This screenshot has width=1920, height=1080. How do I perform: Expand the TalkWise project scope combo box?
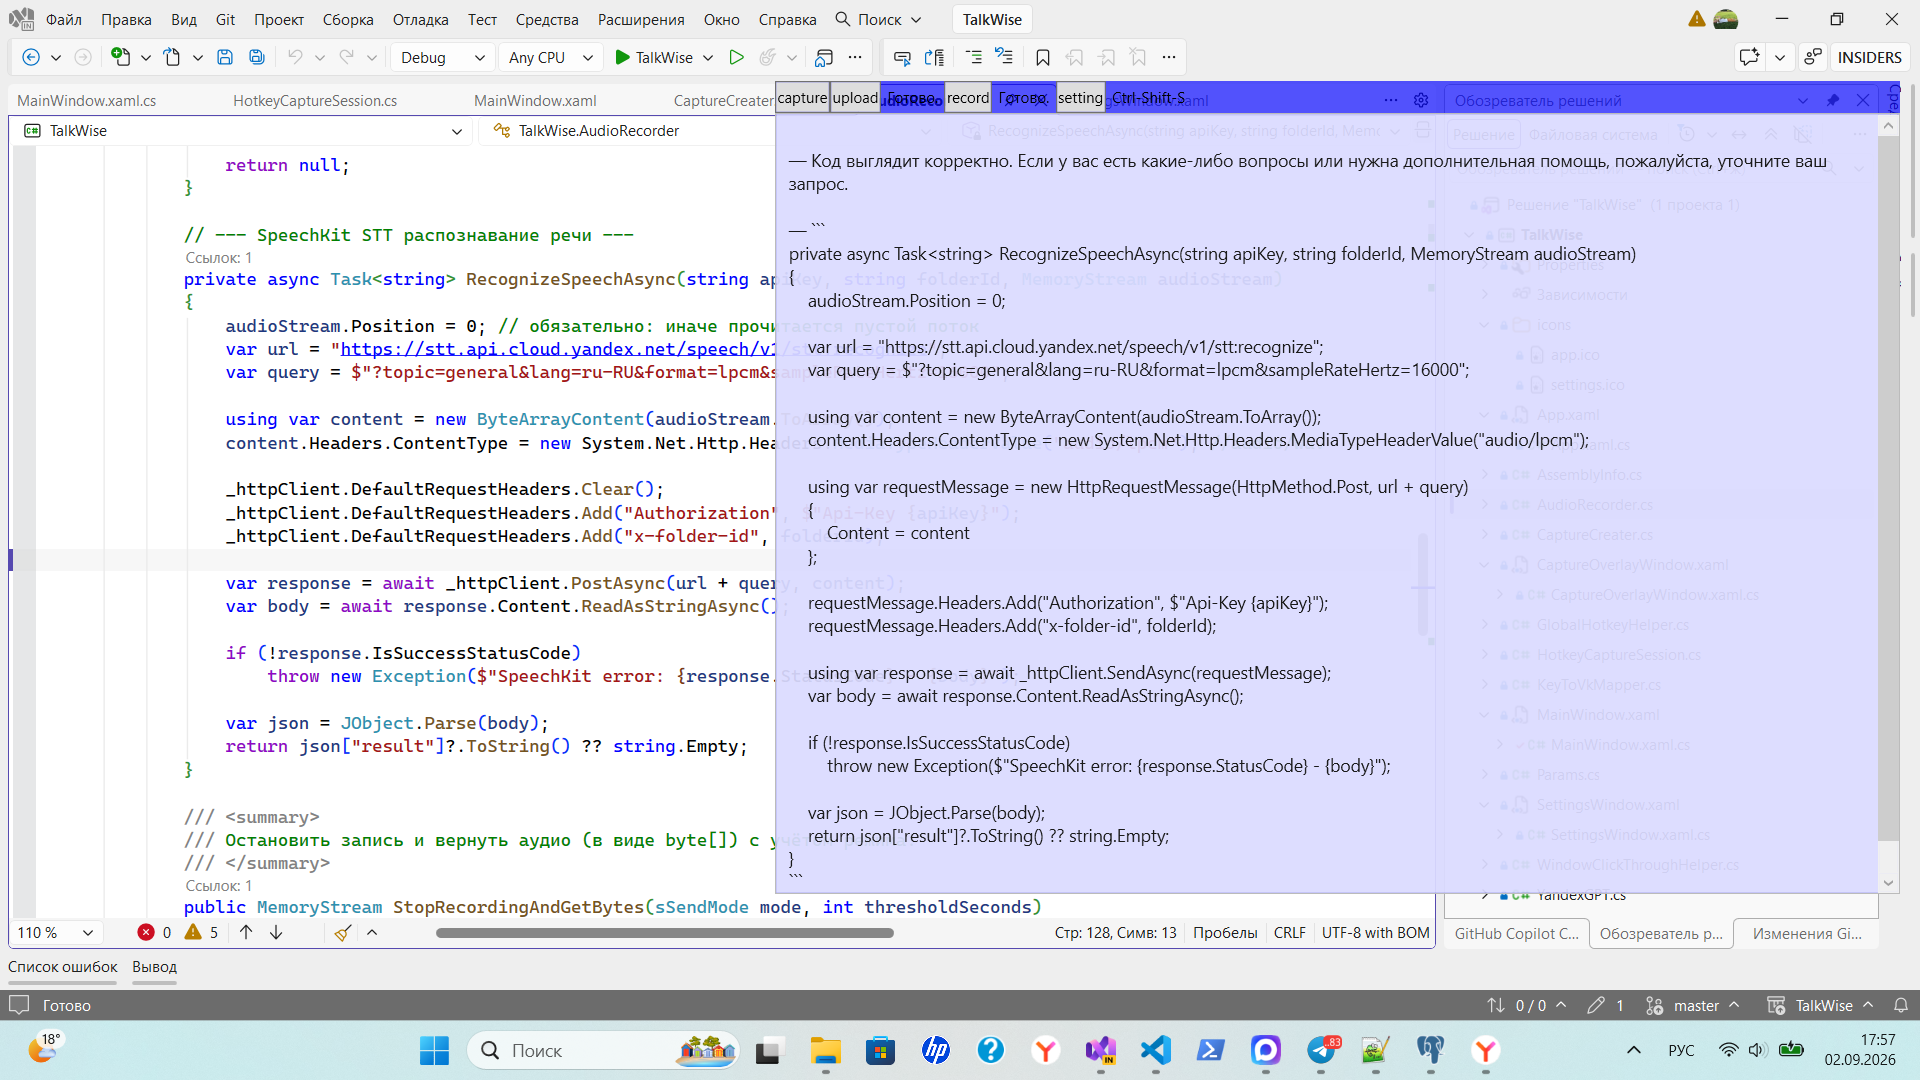243,131
